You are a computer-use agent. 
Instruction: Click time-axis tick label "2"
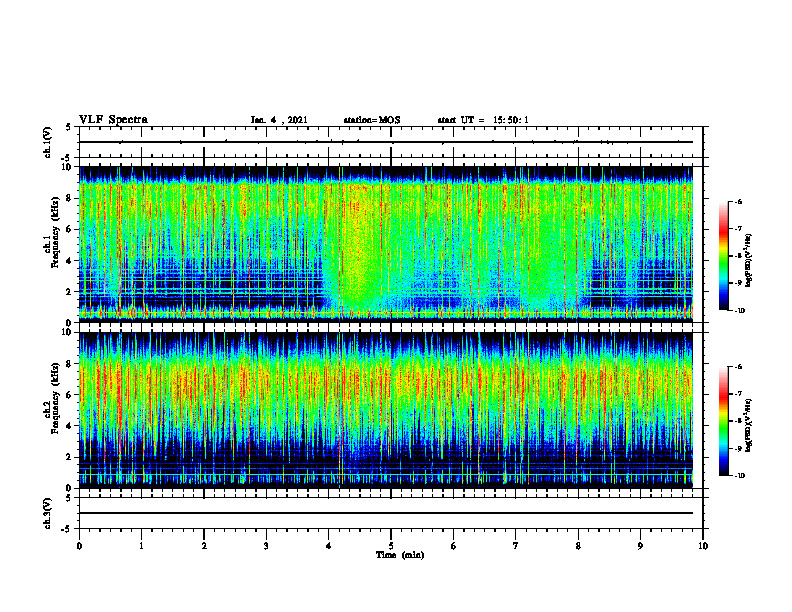[x=204, y=546]
